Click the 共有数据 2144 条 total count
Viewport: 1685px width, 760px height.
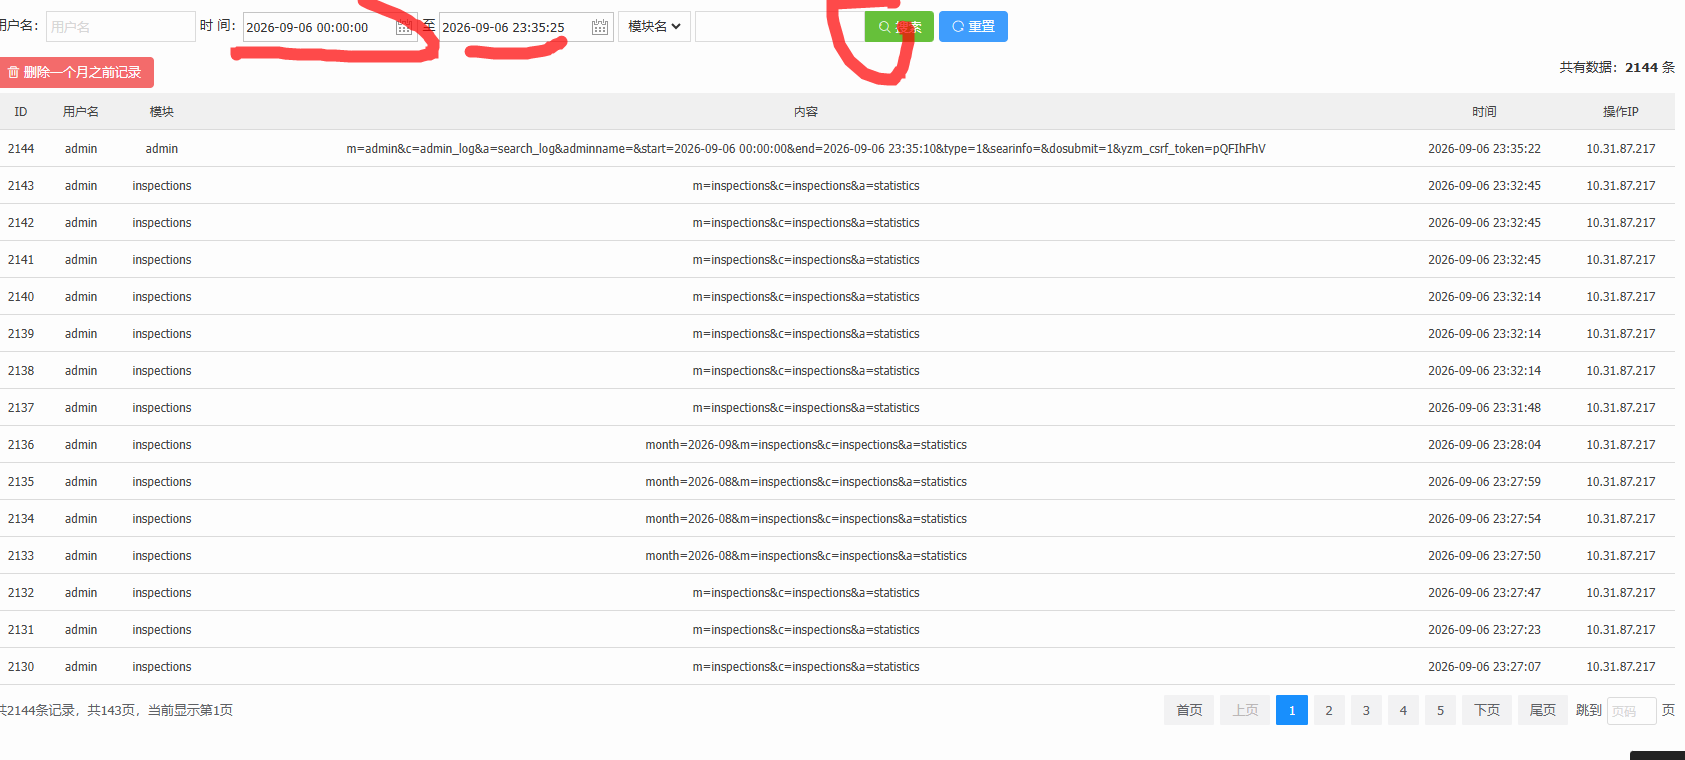1617,68
